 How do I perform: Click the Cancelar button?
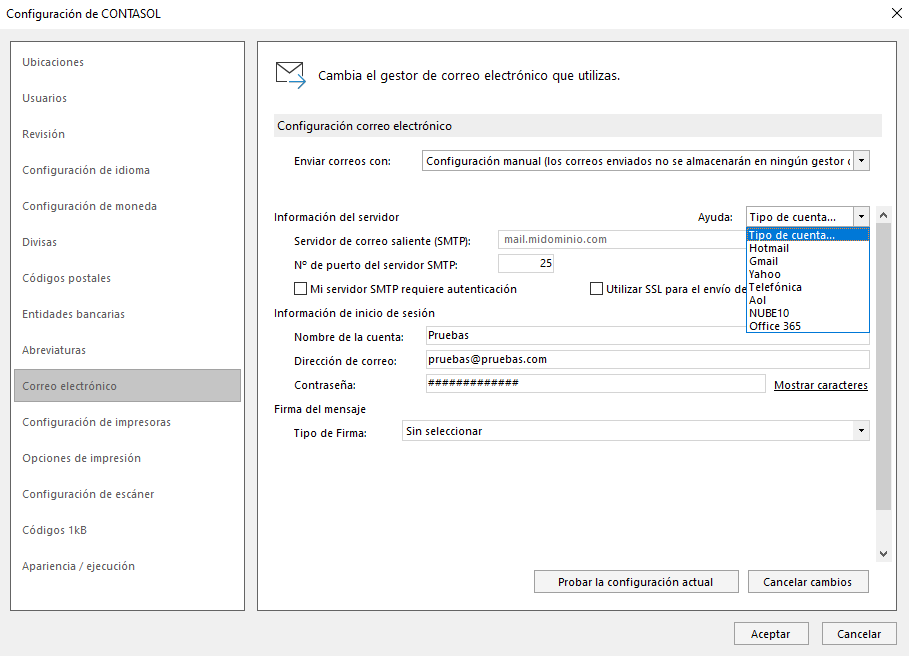point(859,633)
